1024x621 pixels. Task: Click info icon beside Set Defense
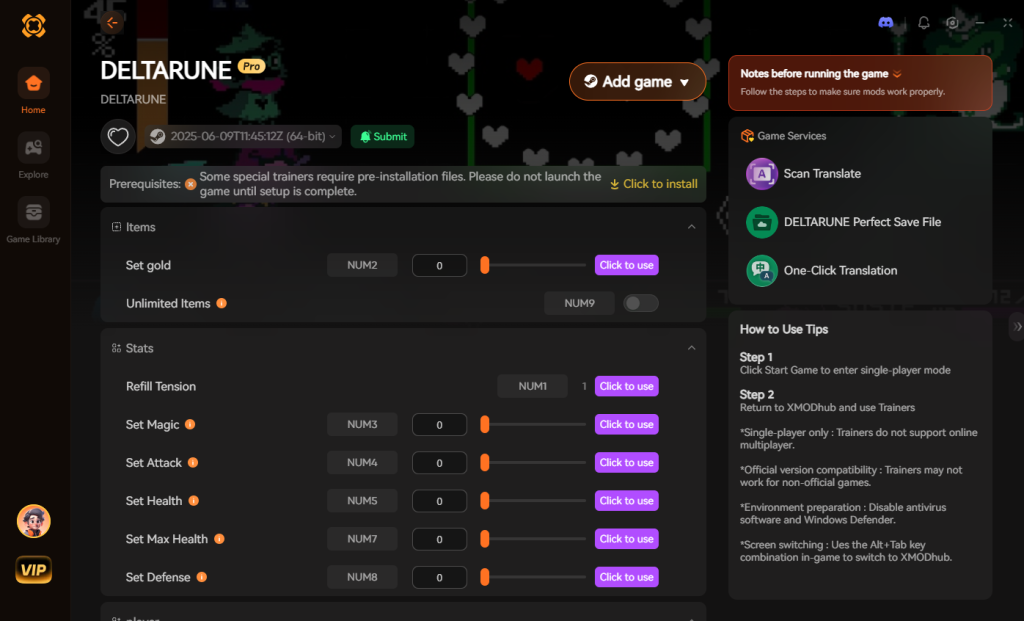click(x=202, y=577)
